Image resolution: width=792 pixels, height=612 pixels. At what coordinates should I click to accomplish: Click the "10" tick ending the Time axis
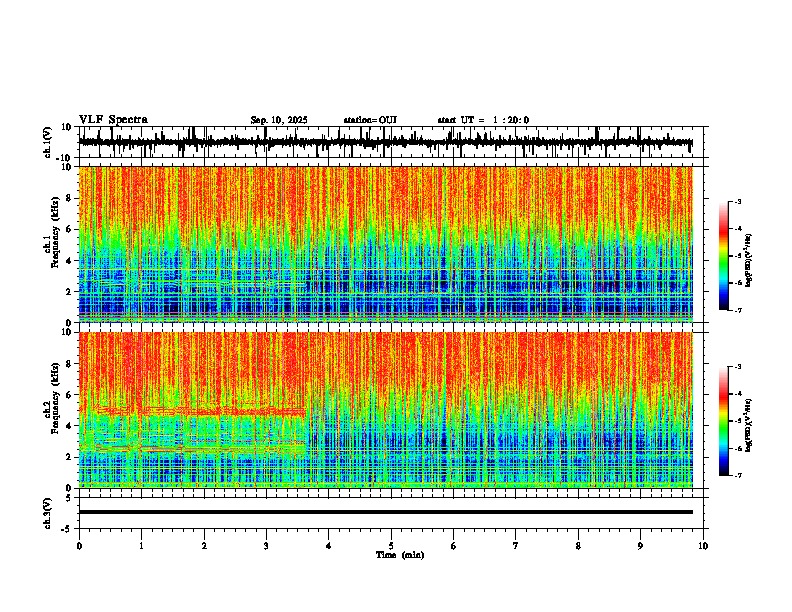click(x=703, y=546)
